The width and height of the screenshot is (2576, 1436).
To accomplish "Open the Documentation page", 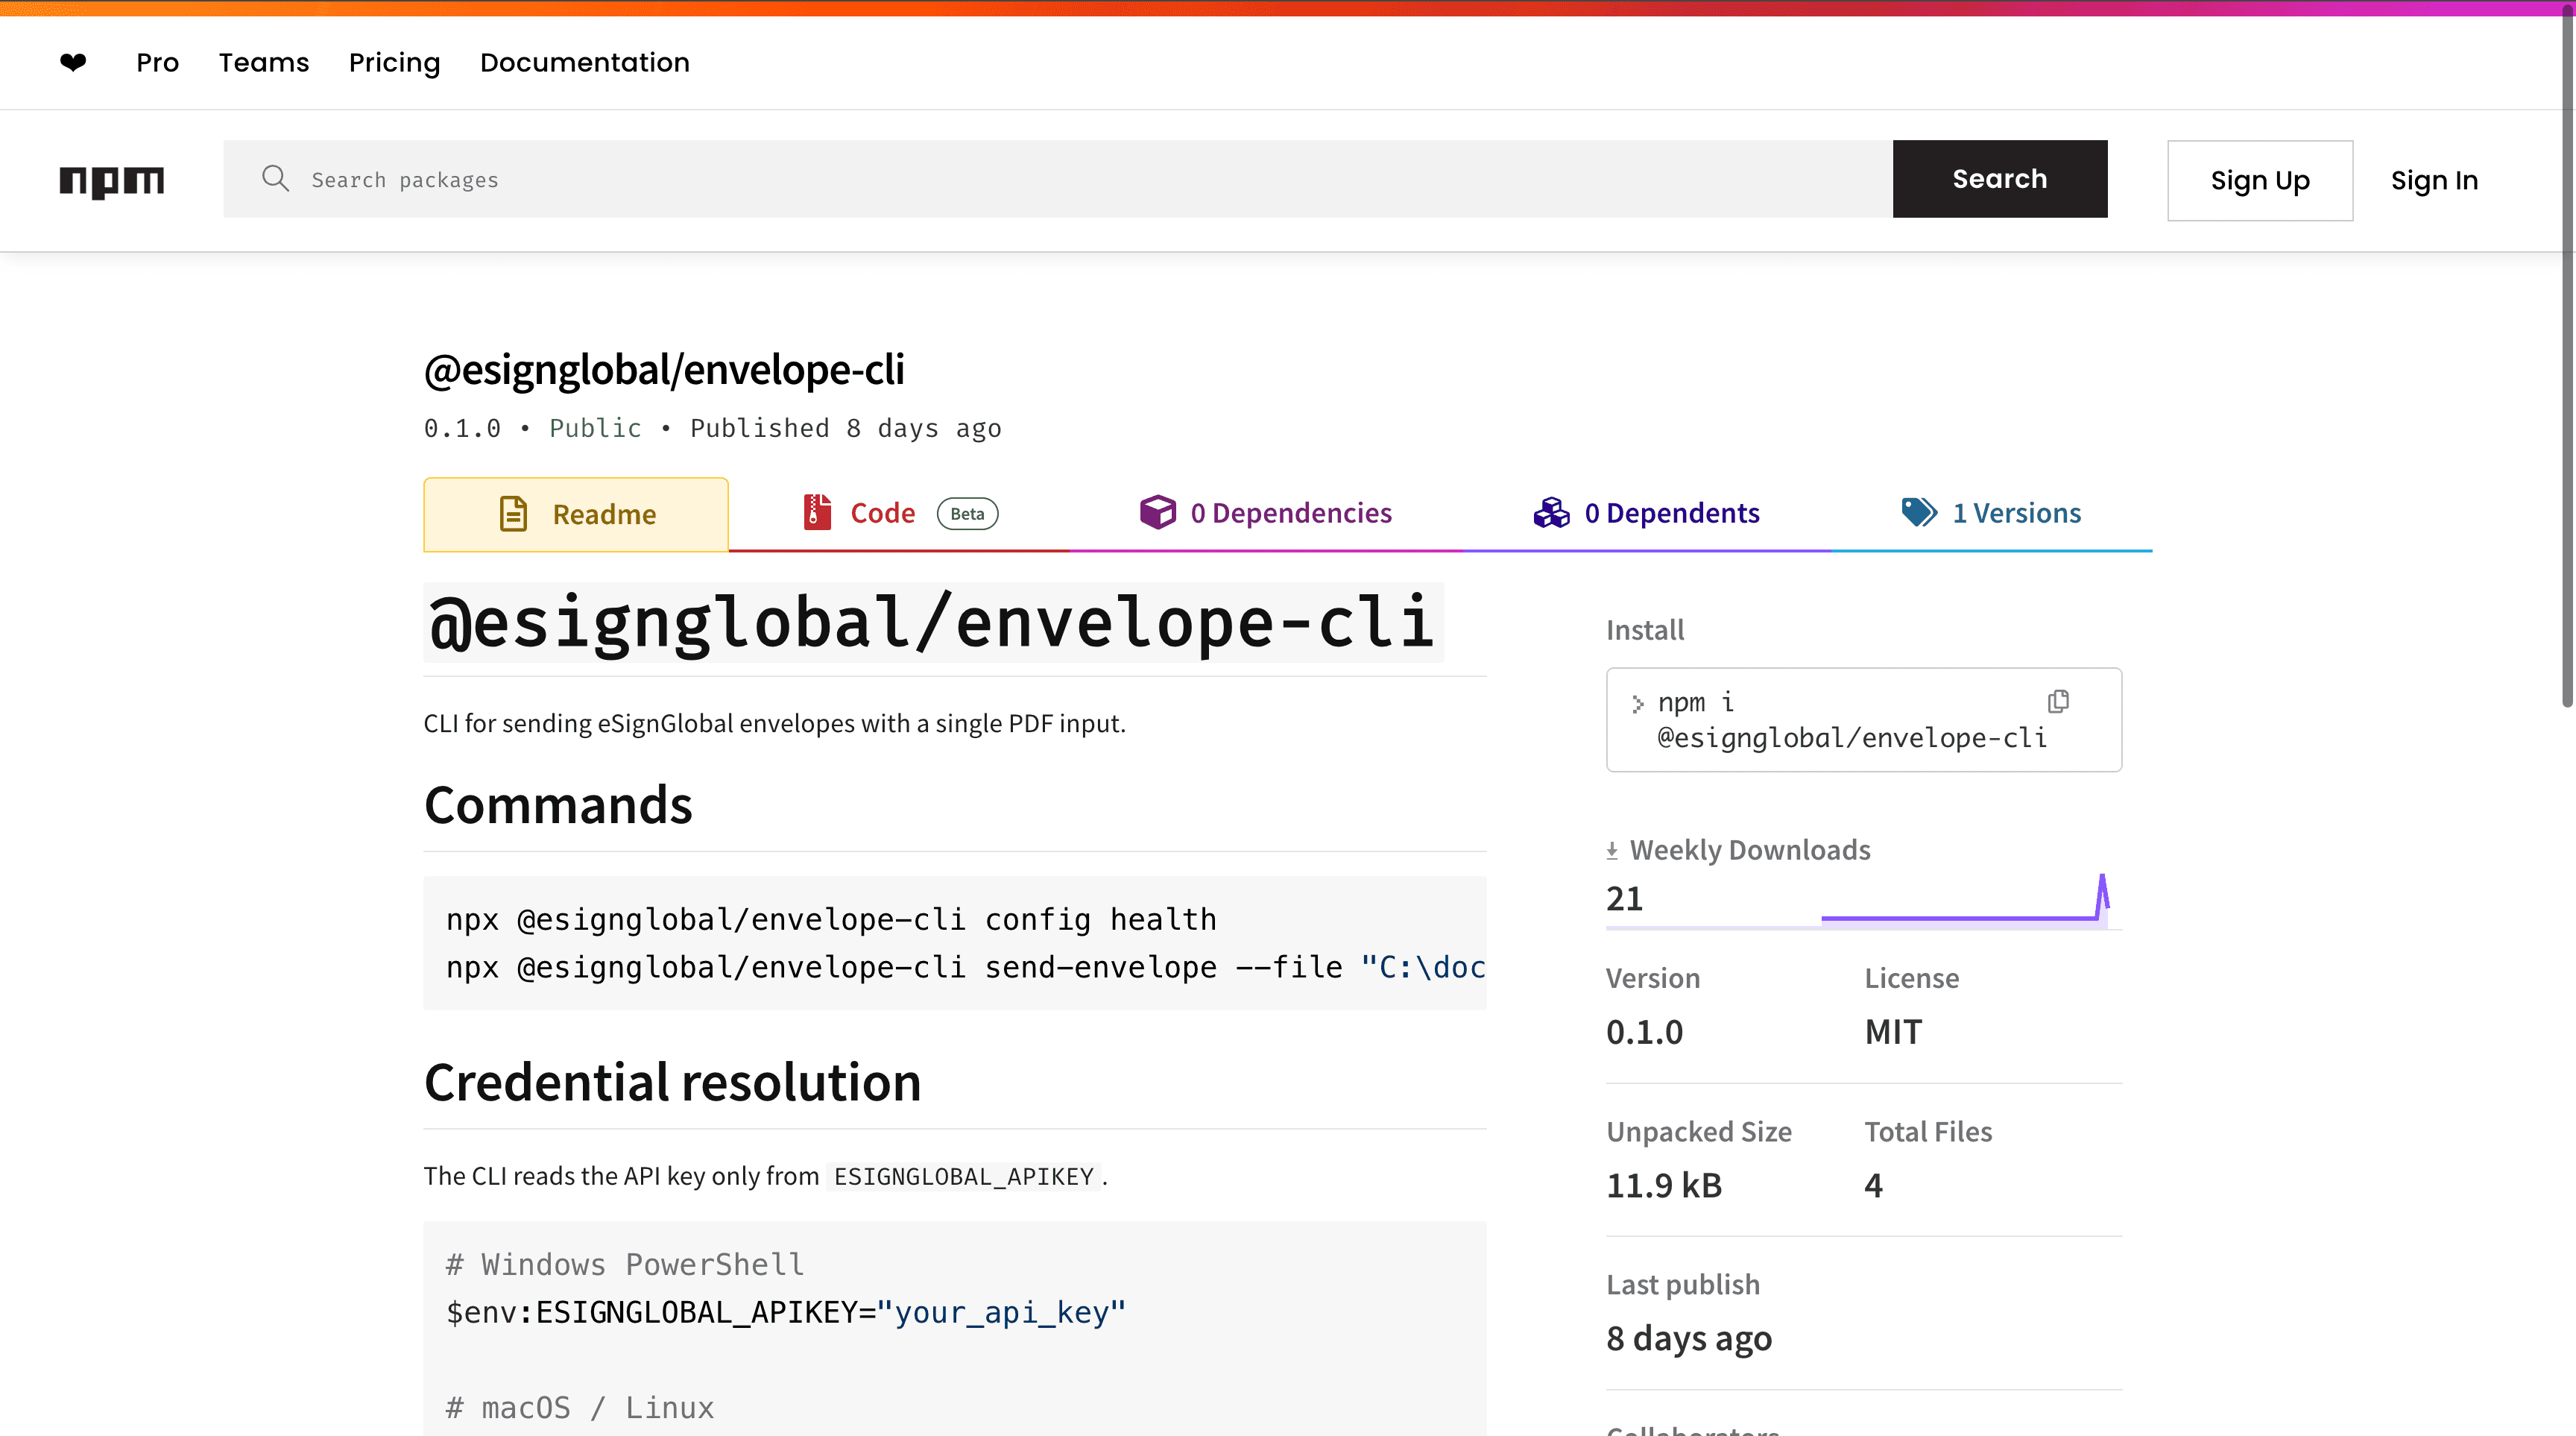I will coord(584,62).
